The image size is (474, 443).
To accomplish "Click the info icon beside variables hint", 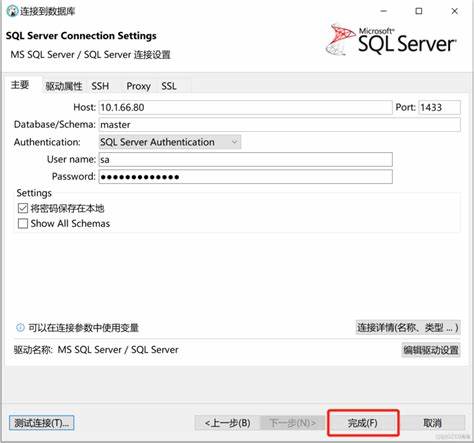I will pyautogui.click(x=20, y=327).
